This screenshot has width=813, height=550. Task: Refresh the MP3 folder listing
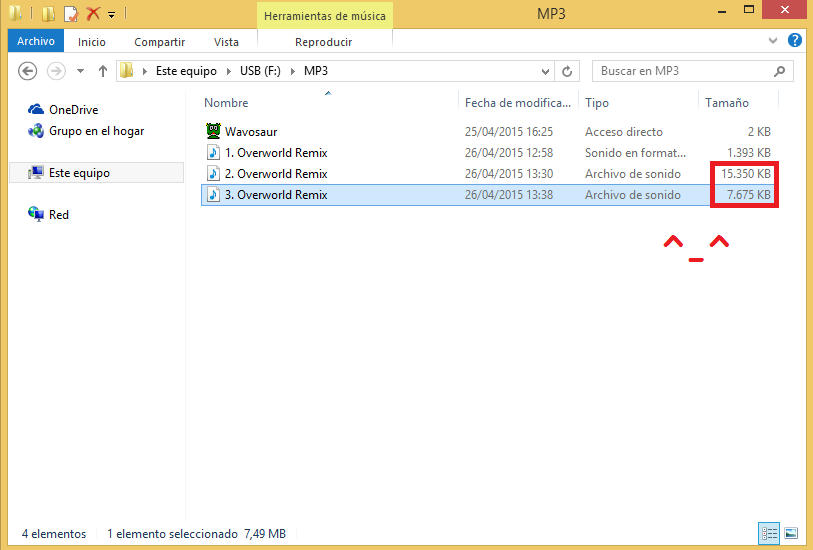pos(567,71)
